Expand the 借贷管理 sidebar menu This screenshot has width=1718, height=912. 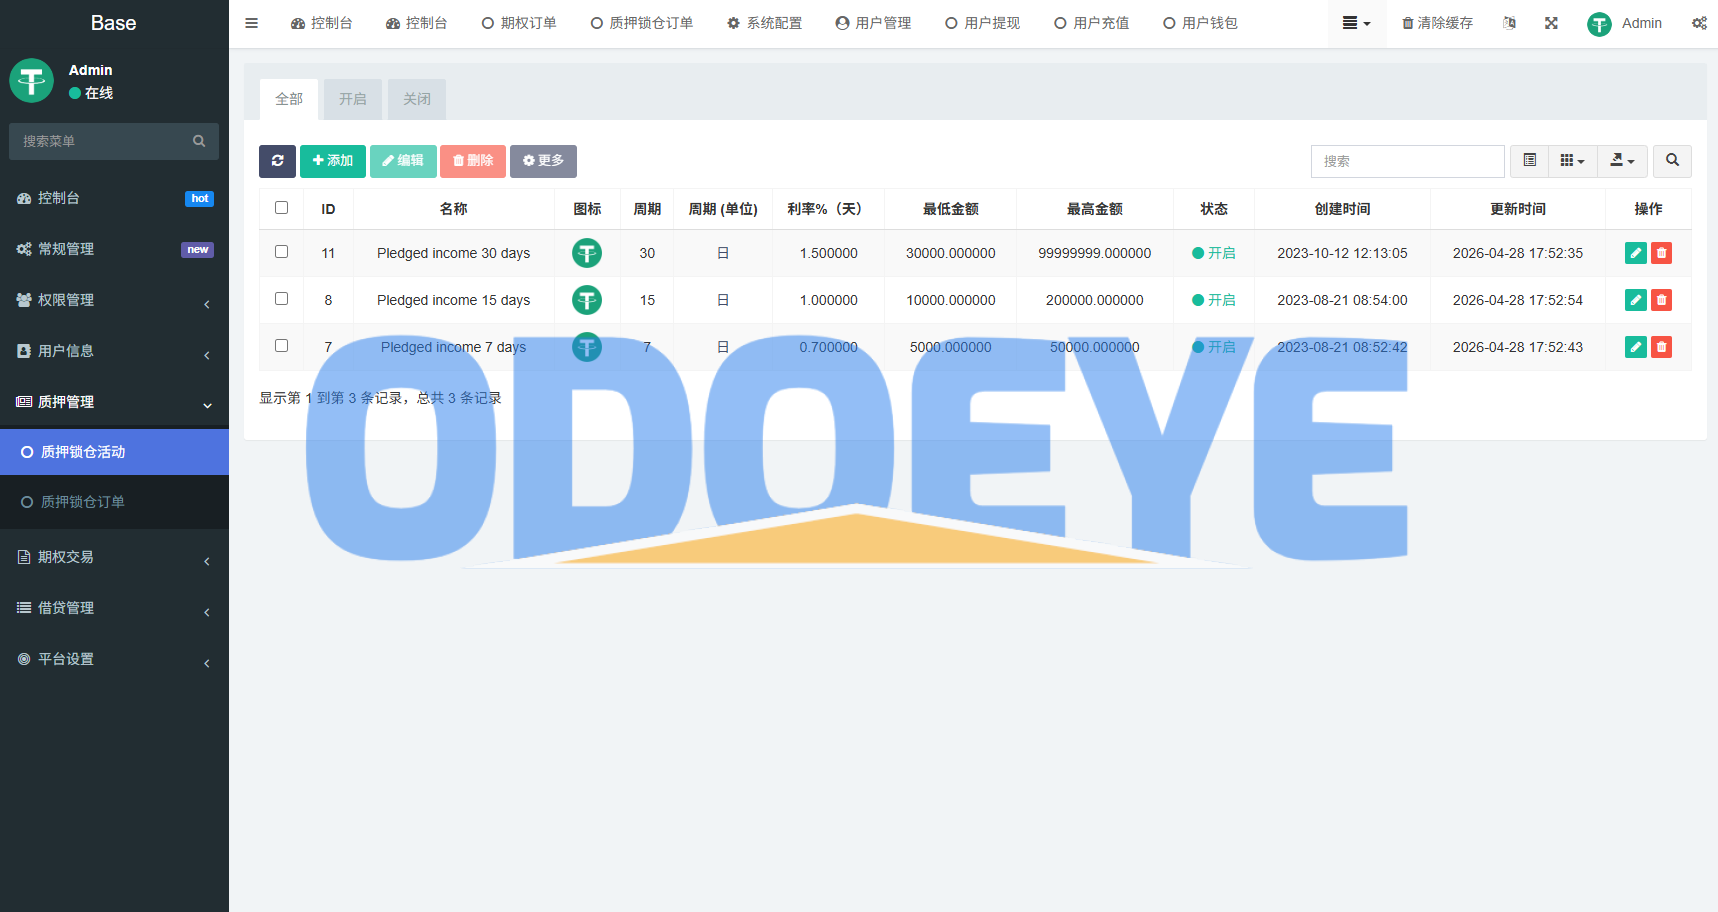(114, 608)
